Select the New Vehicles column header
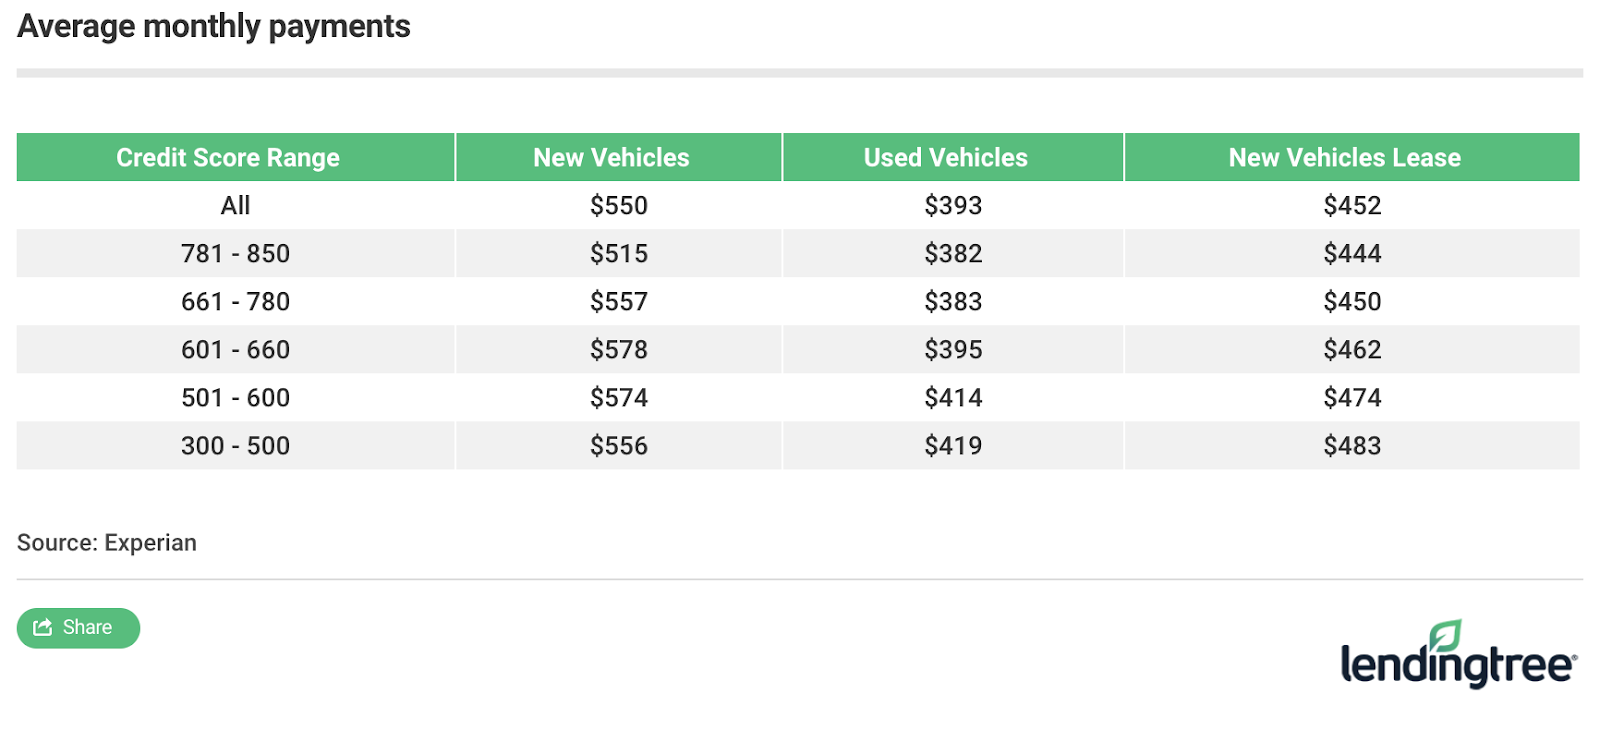The image size is (1600, 730). [611, 158]
